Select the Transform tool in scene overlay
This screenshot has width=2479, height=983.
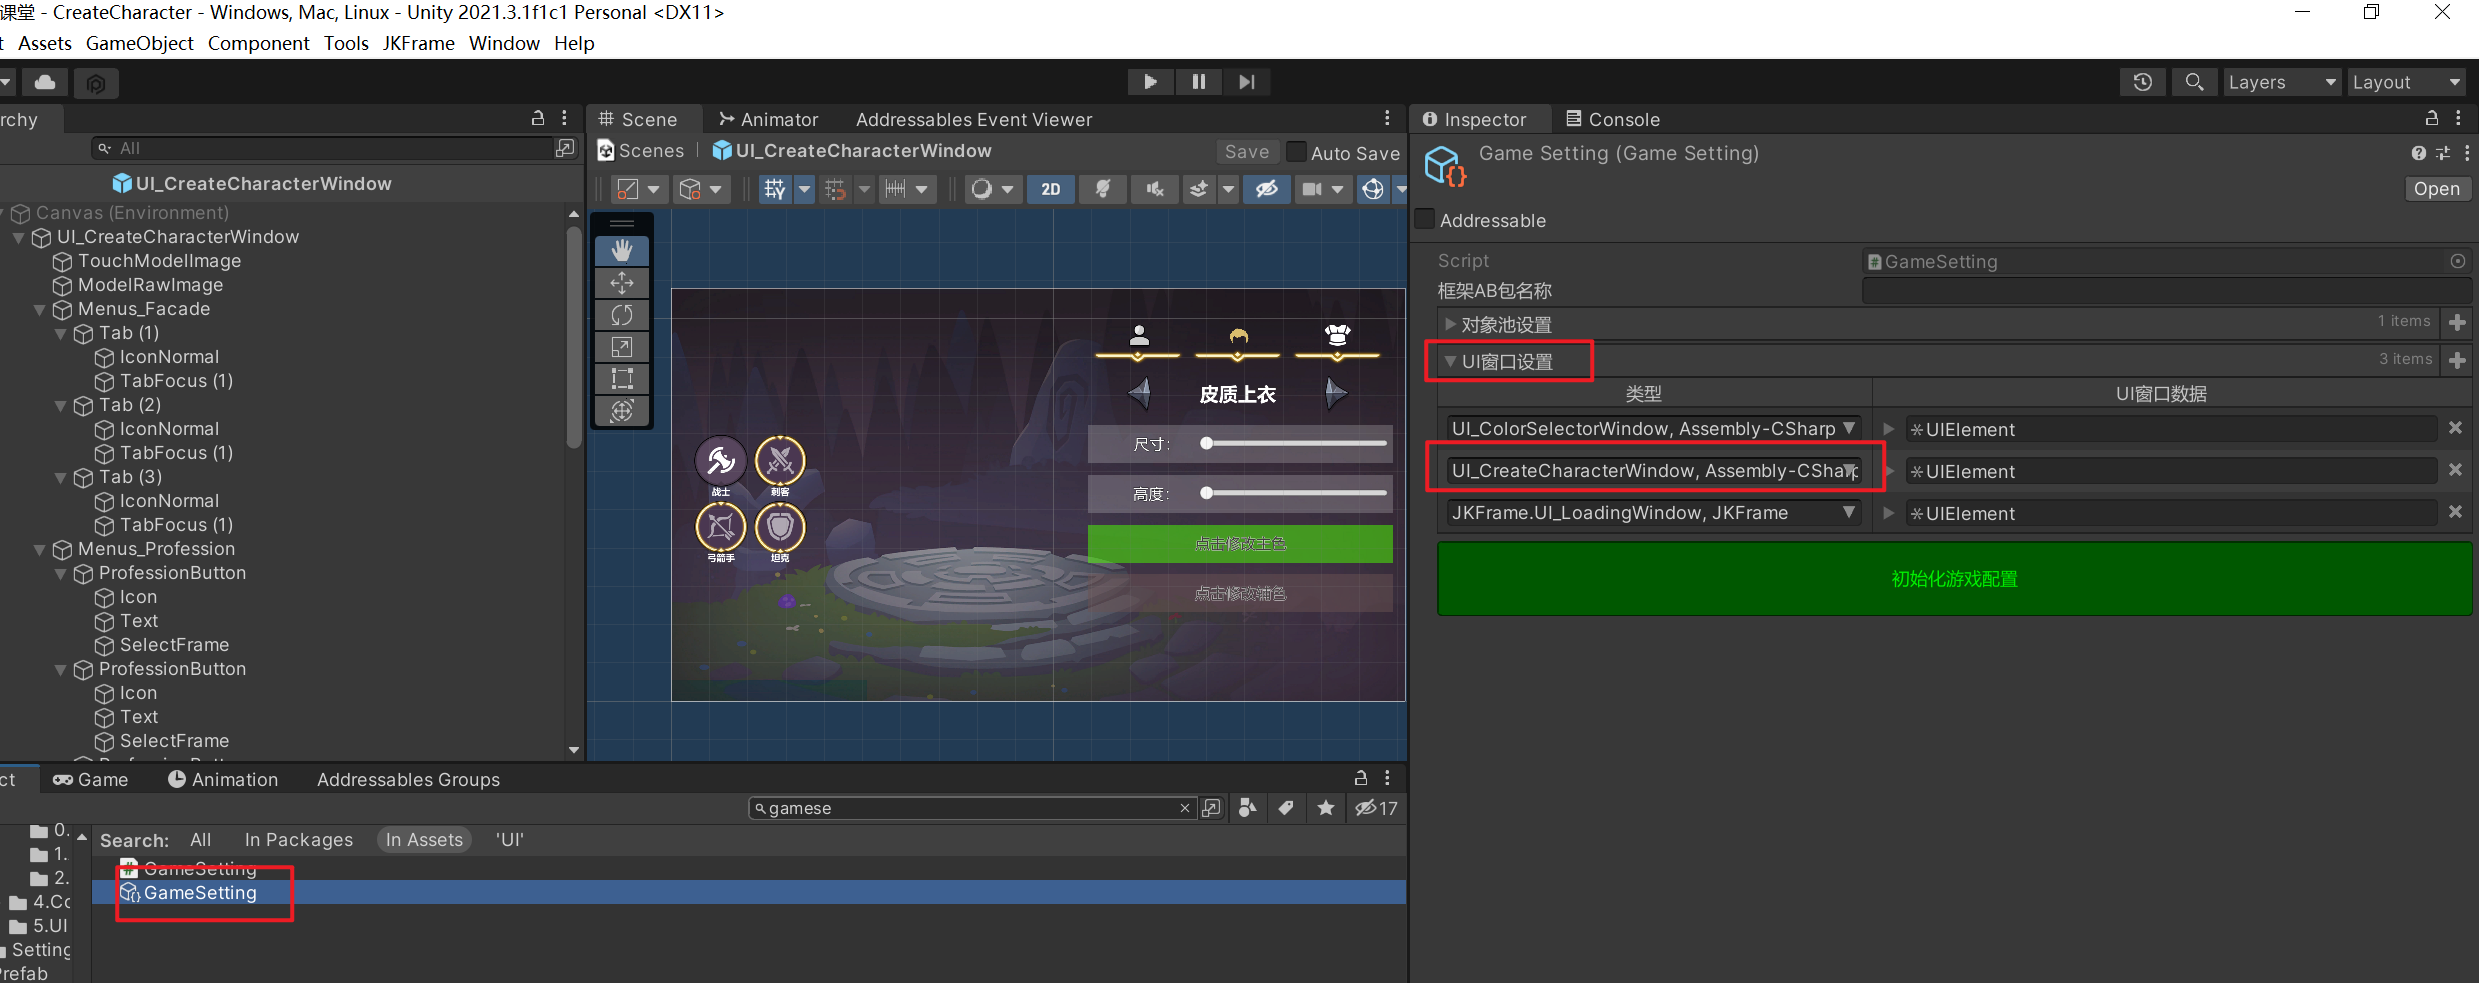(x=622, y=411)
